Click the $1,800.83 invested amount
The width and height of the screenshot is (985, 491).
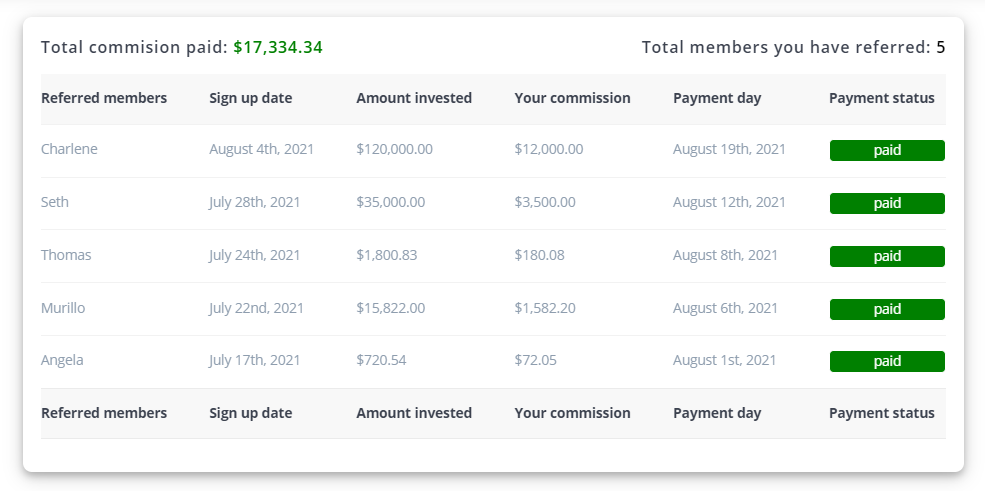(x=386, y=255)
